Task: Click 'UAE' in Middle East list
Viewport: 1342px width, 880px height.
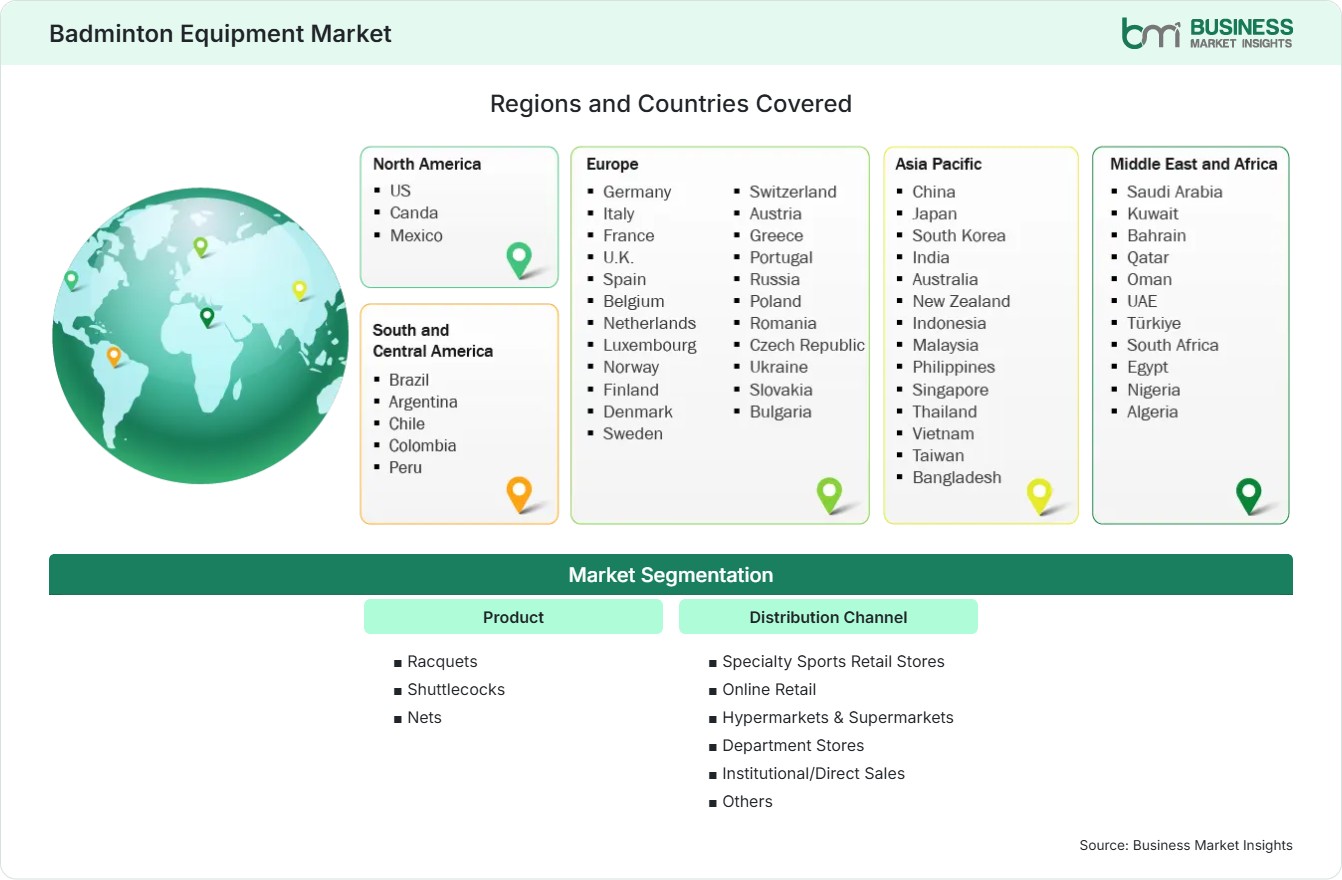Action: click(1142, 302)
